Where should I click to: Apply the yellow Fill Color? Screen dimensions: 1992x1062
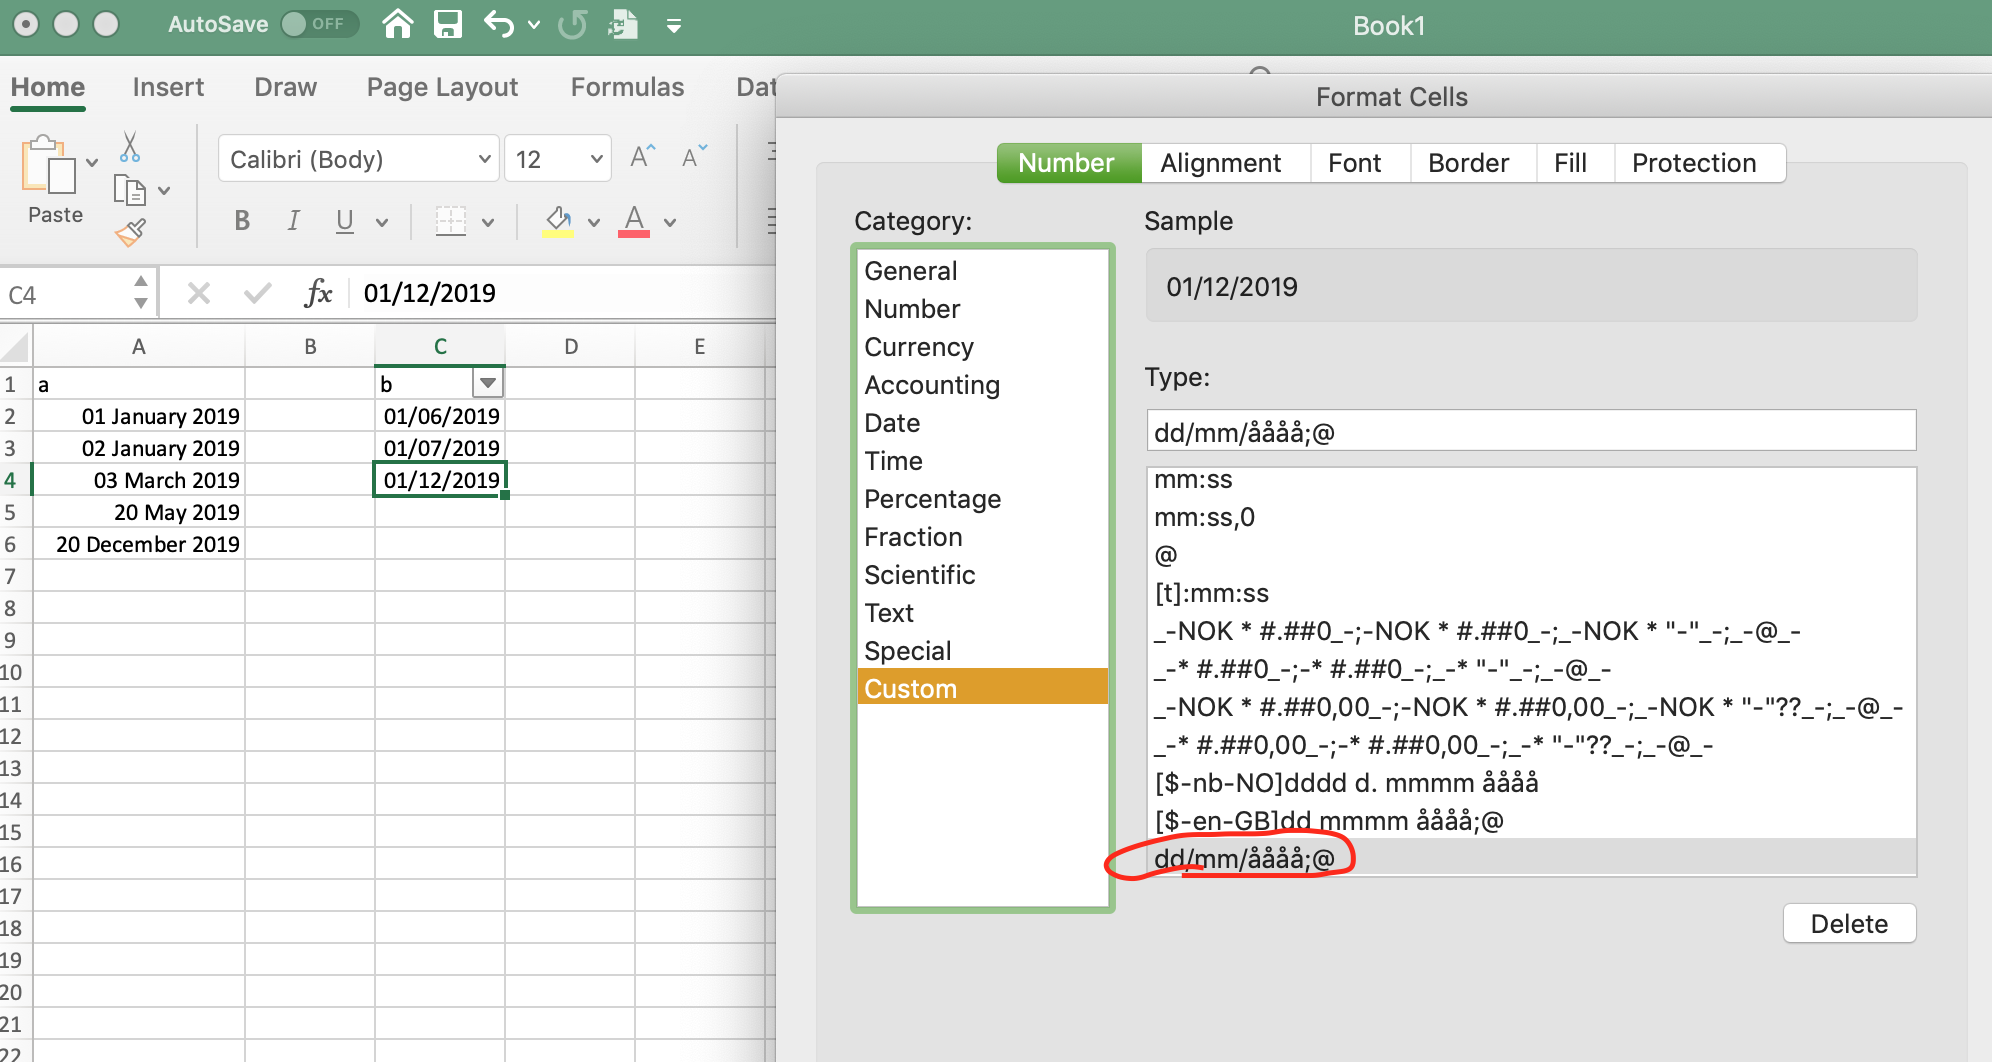558,221
